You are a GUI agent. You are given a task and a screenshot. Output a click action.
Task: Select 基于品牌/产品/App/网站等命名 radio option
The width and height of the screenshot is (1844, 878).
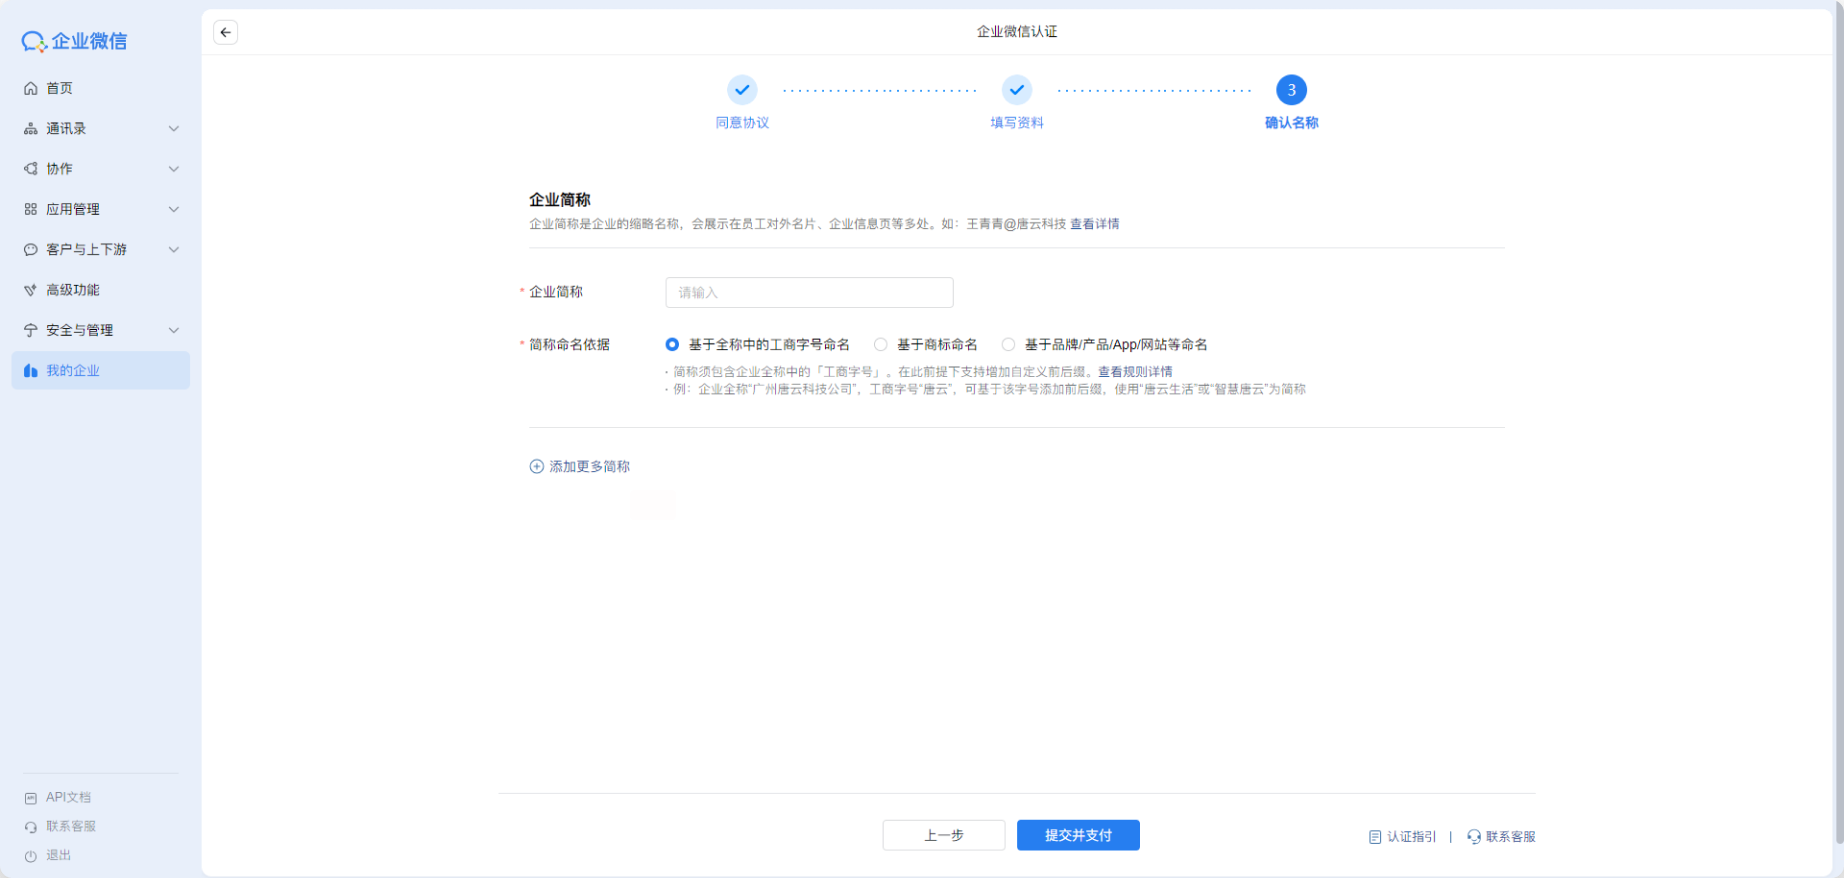coord(1008,345)
